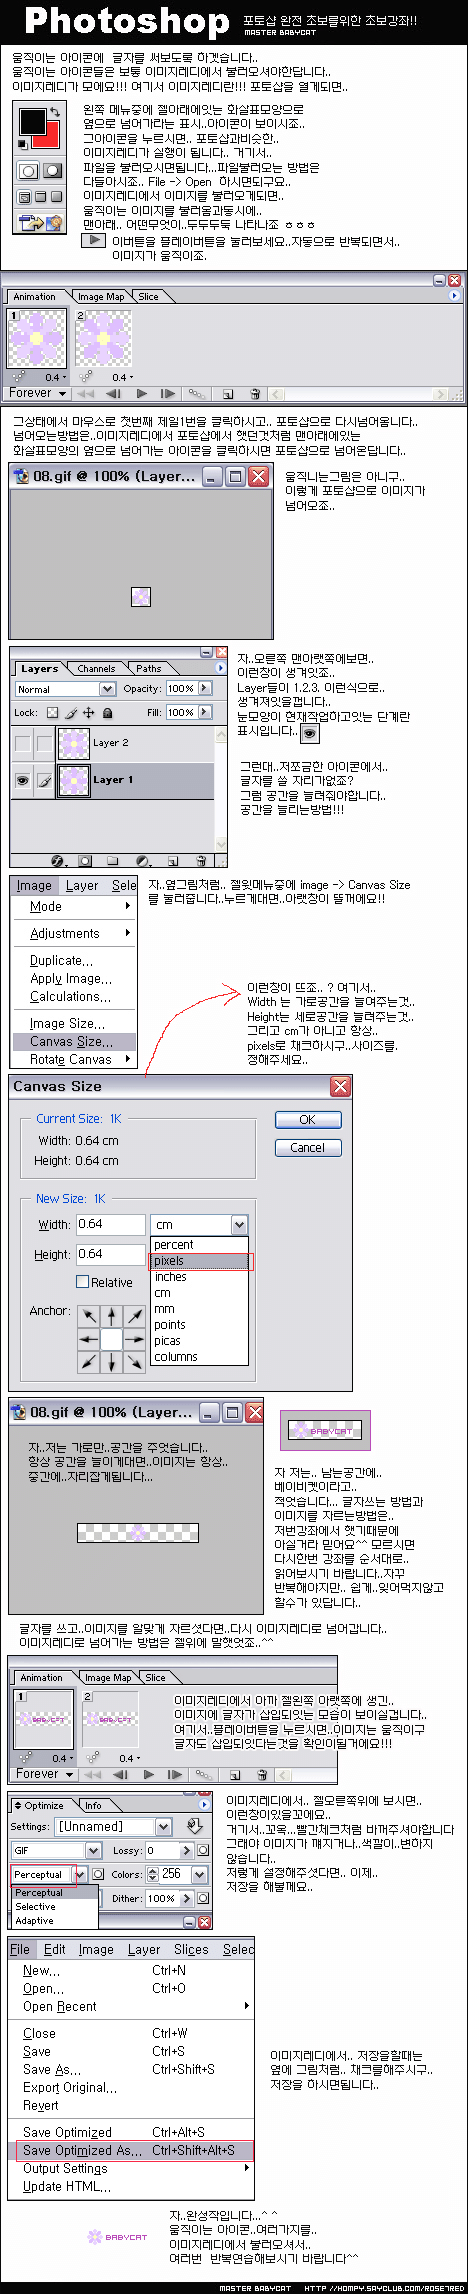Show Layer 2 via its visibility box
This screenshot has height=2294, width=468.
click(22, 743)
